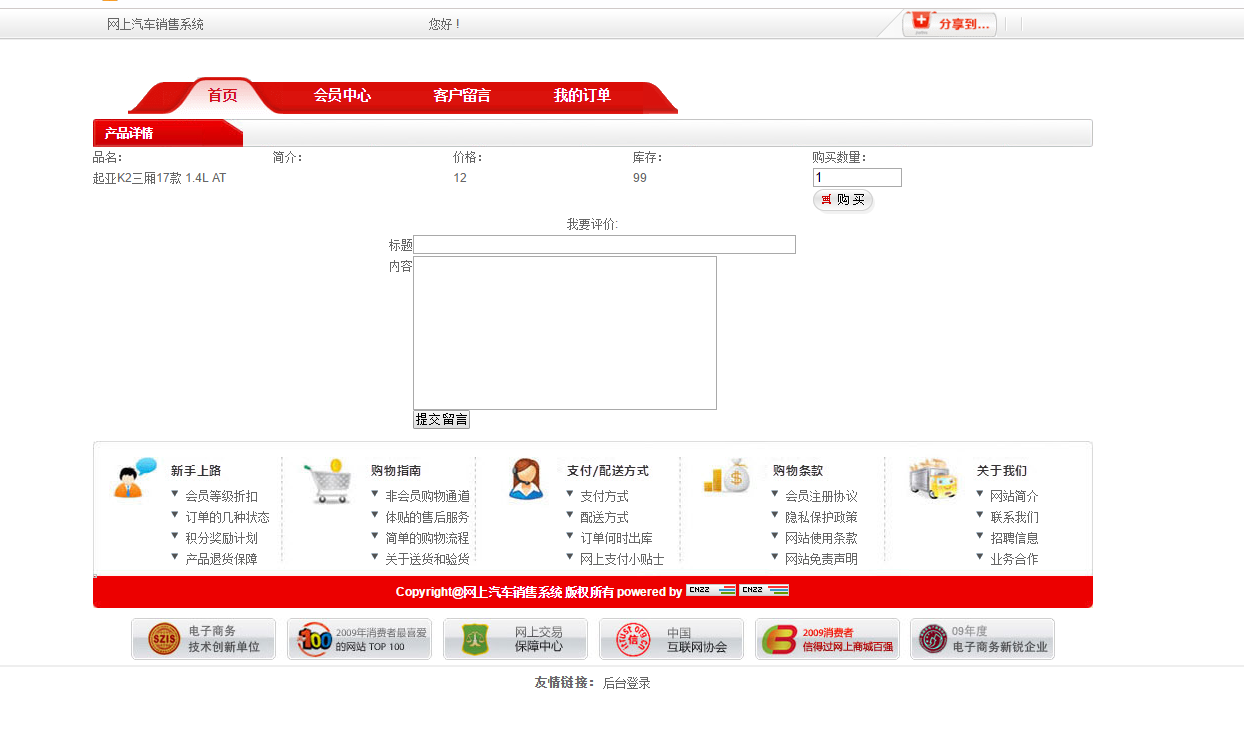
Task: Open 会员注册协议 link
Action: tap(821, 496)
